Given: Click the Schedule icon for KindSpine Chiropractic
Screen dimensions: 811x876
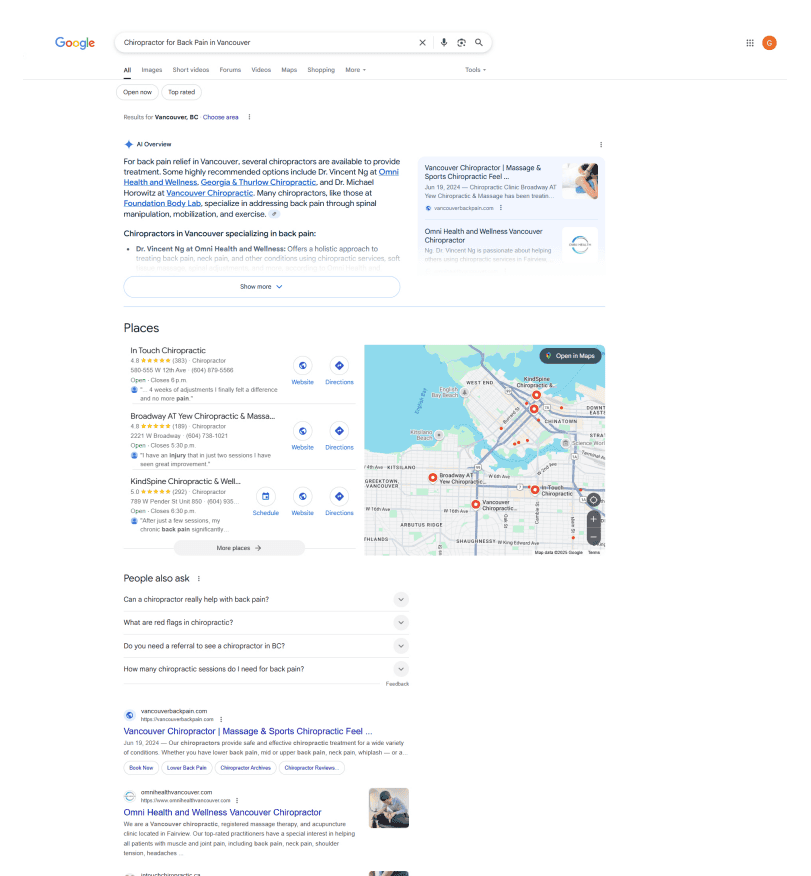Looking at the screenshot, I should (x=266, y=497).
